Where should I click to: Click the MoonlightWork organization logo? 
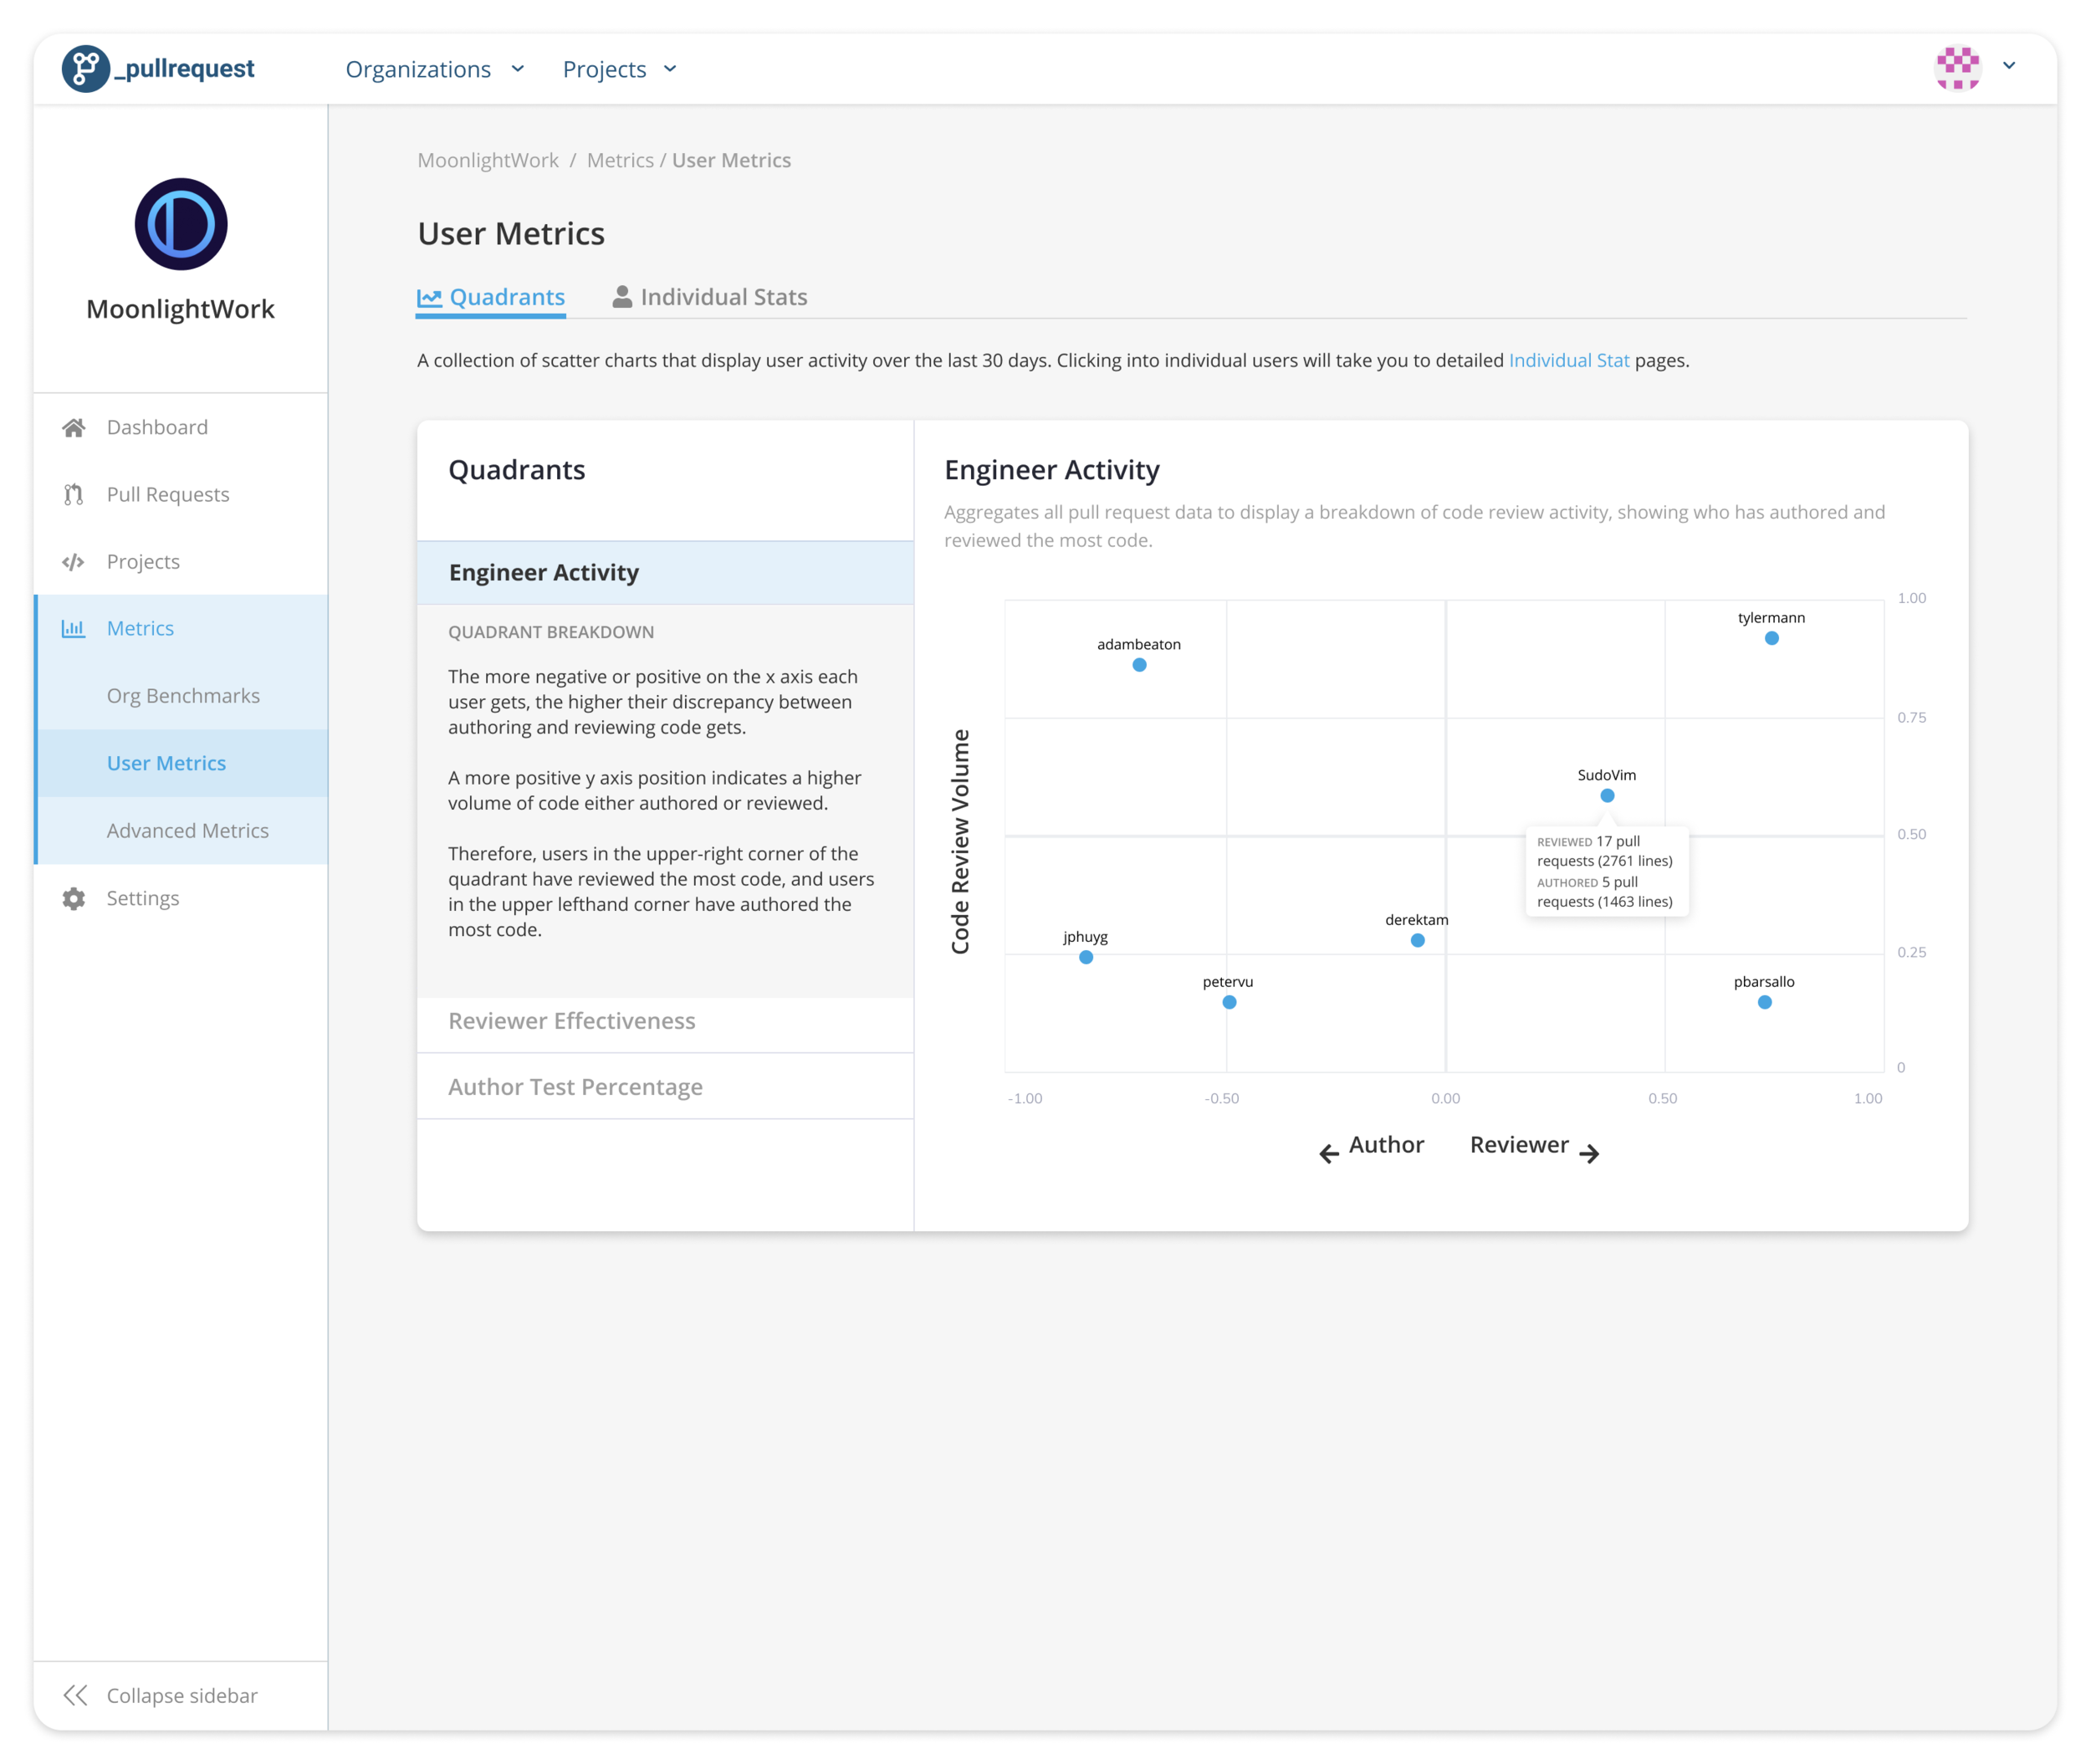pyautogui.click(x=181, y=224)
